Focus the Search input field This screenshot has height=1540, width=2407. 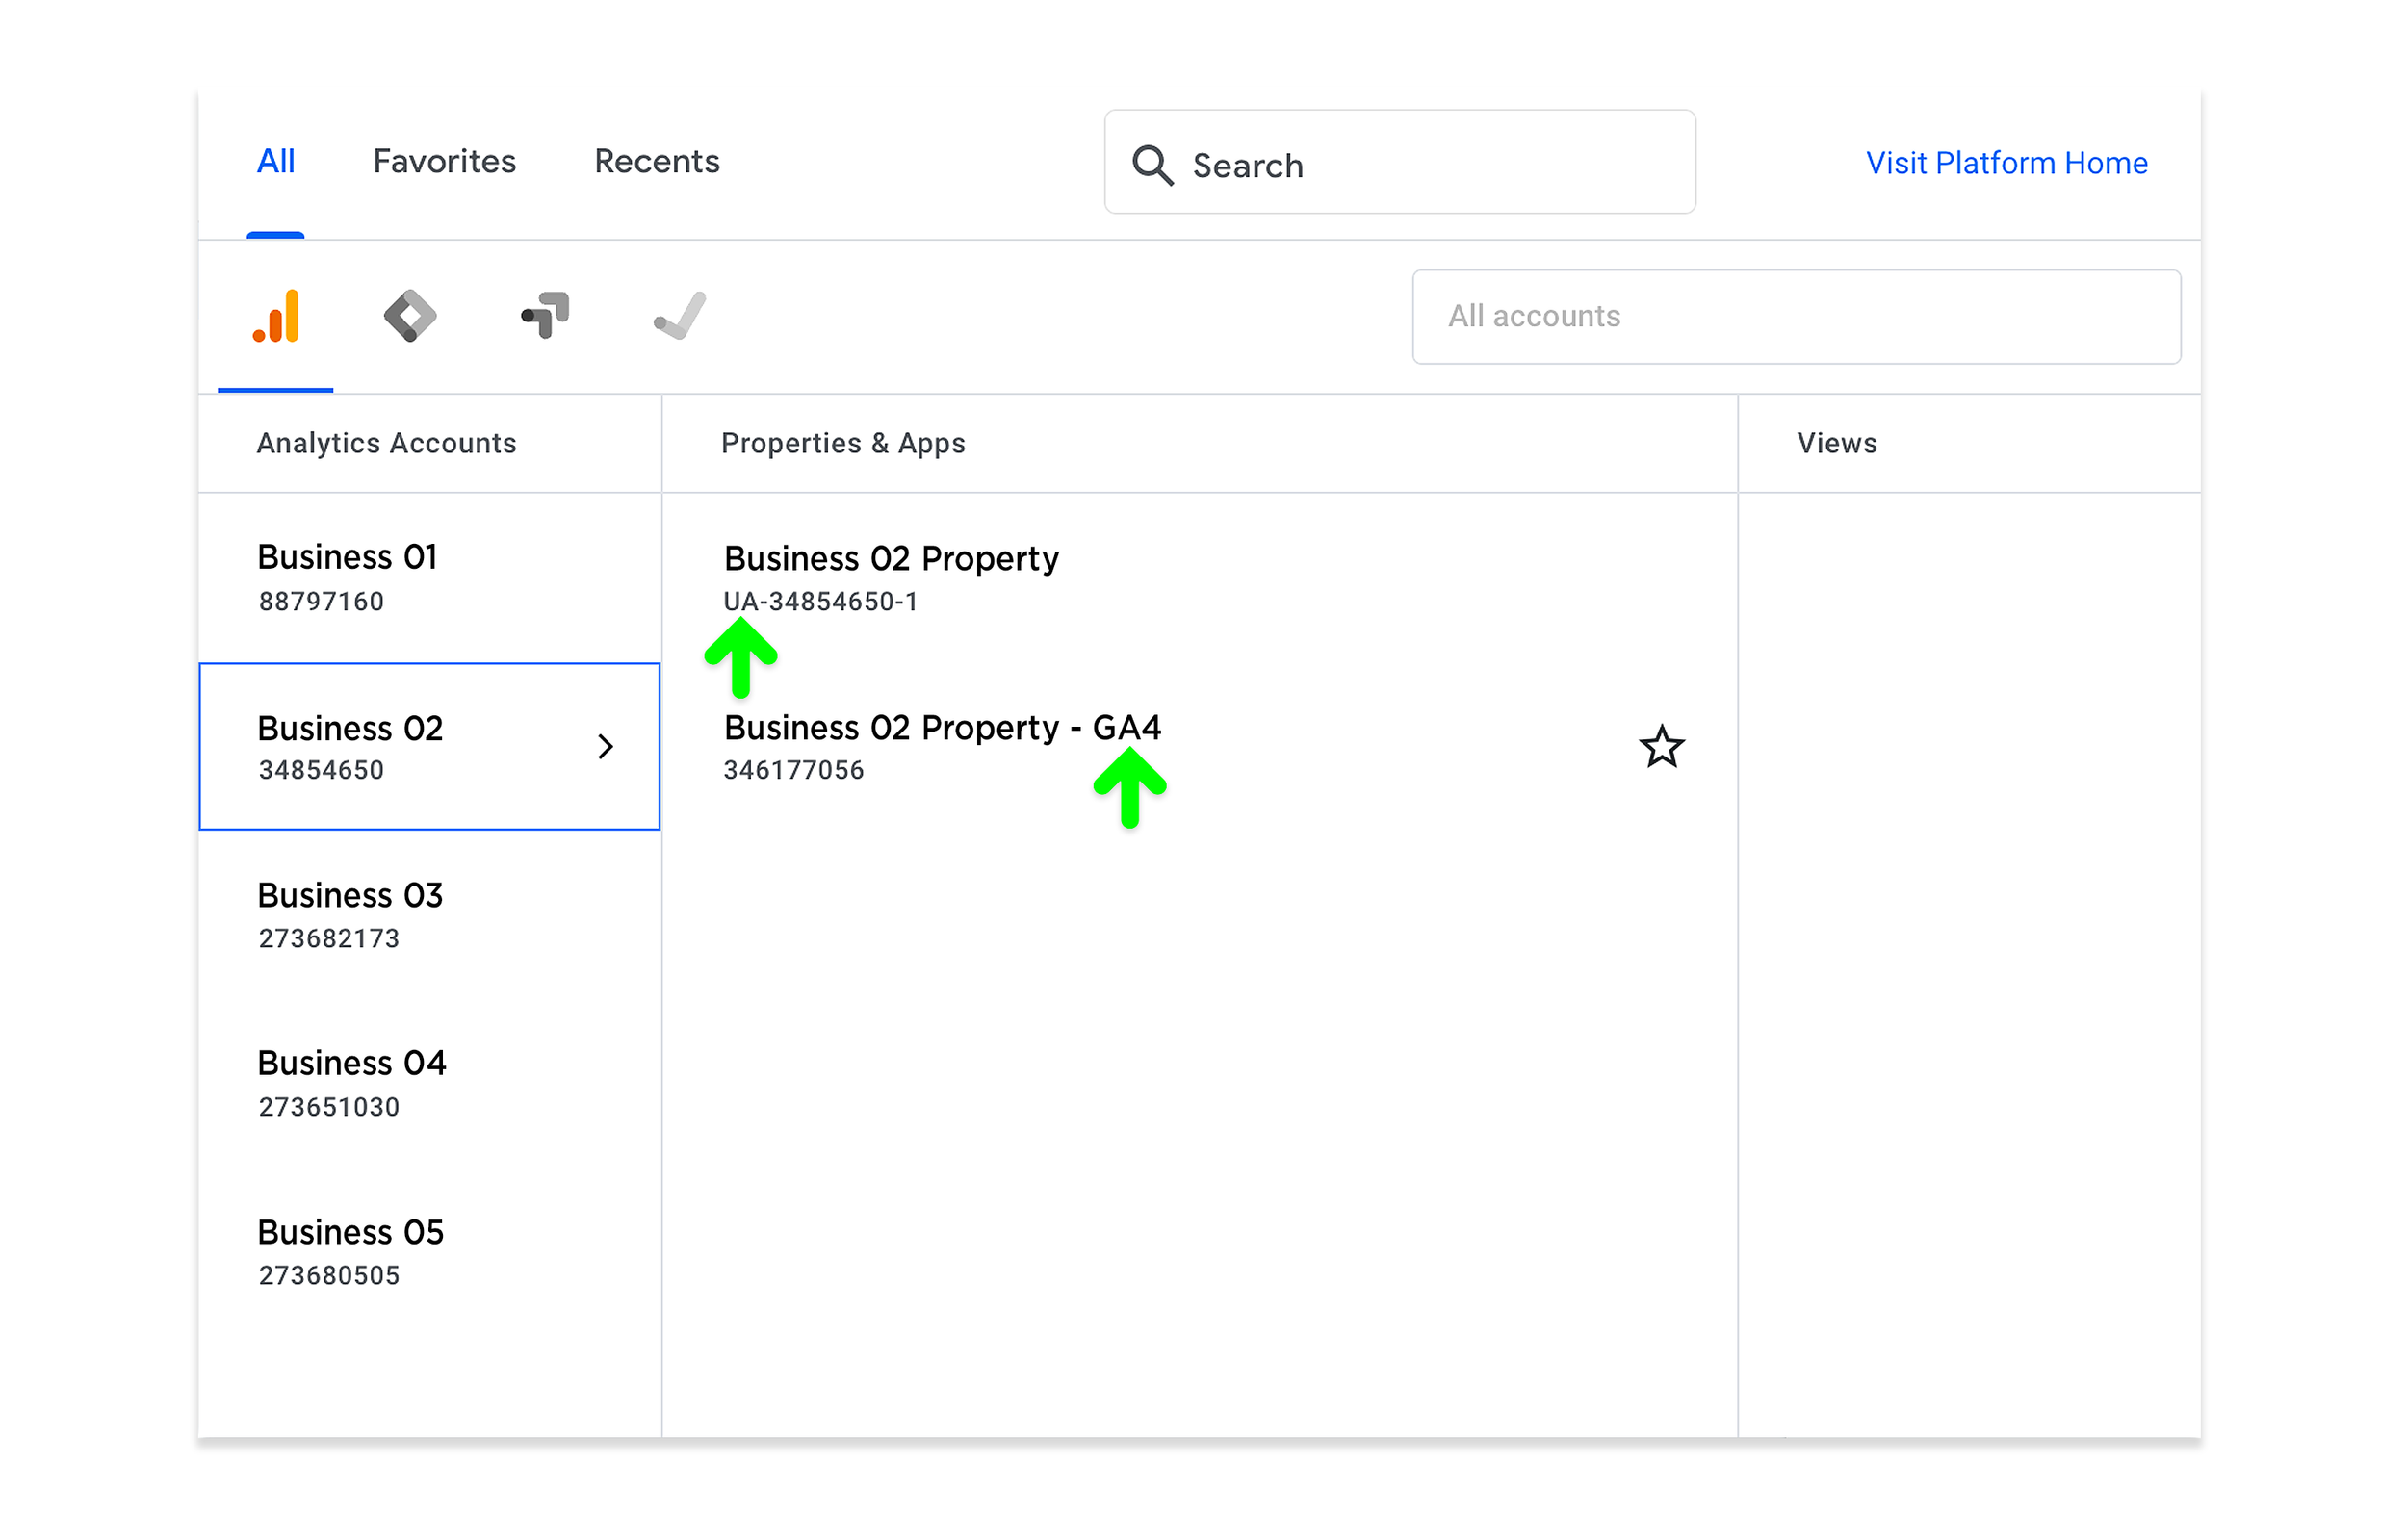point(1399,162)
